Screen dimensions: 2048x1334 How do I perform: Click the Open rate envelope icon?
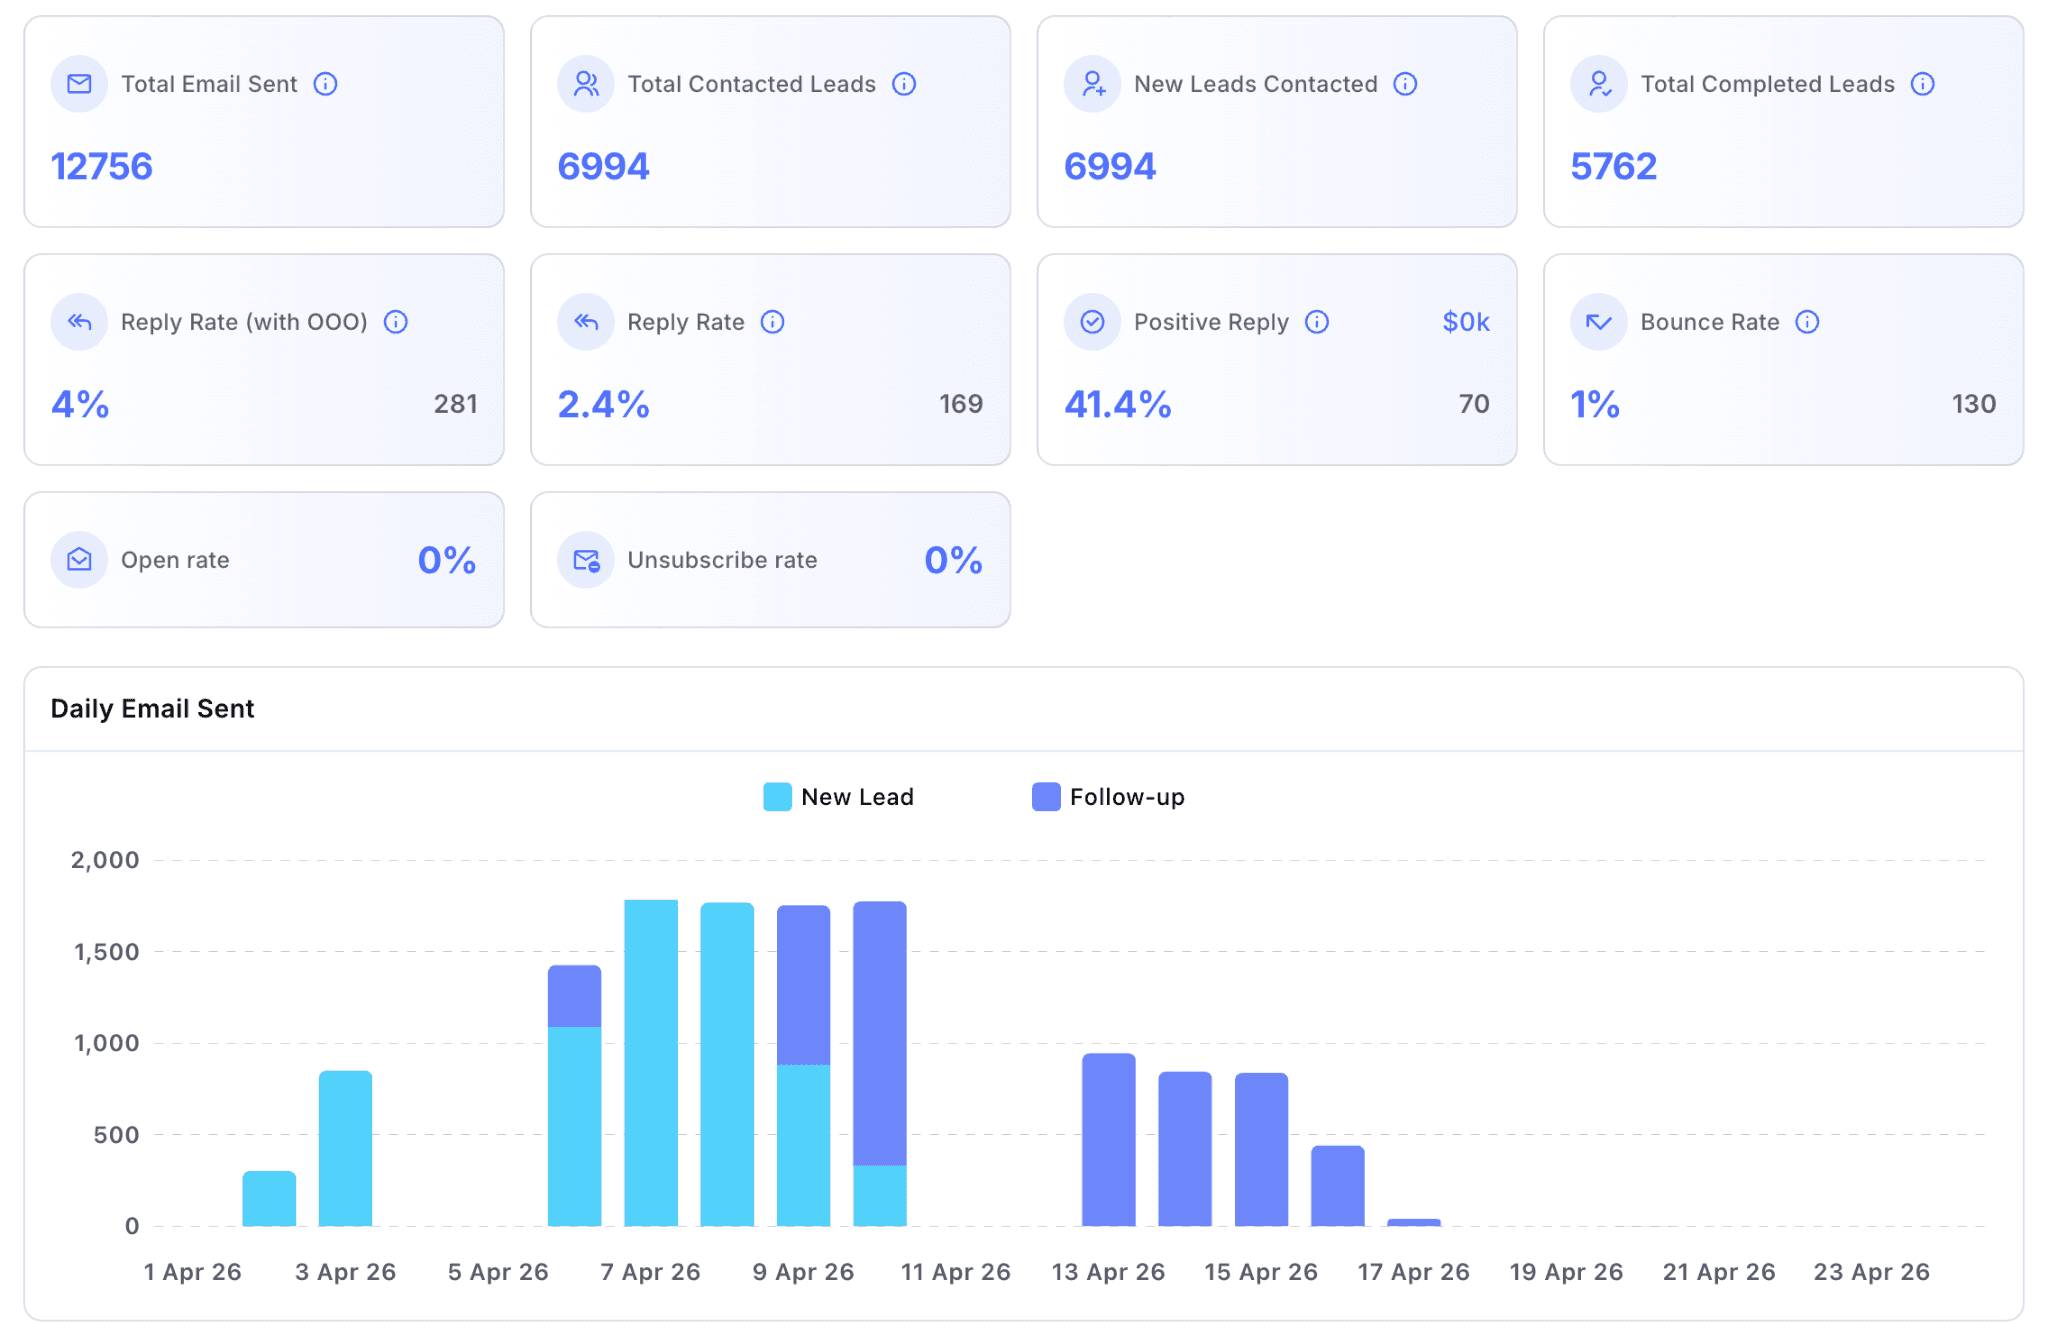coord(79,560)
